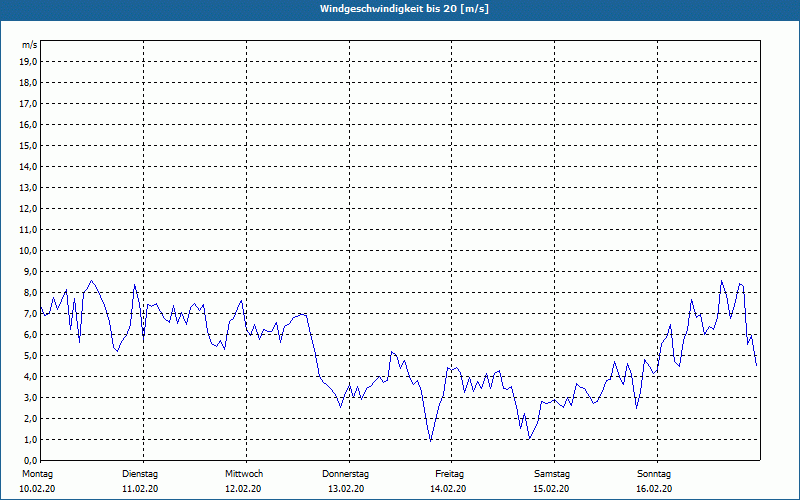
Task: Click the Freitag day label
Action: coord(449,474)
